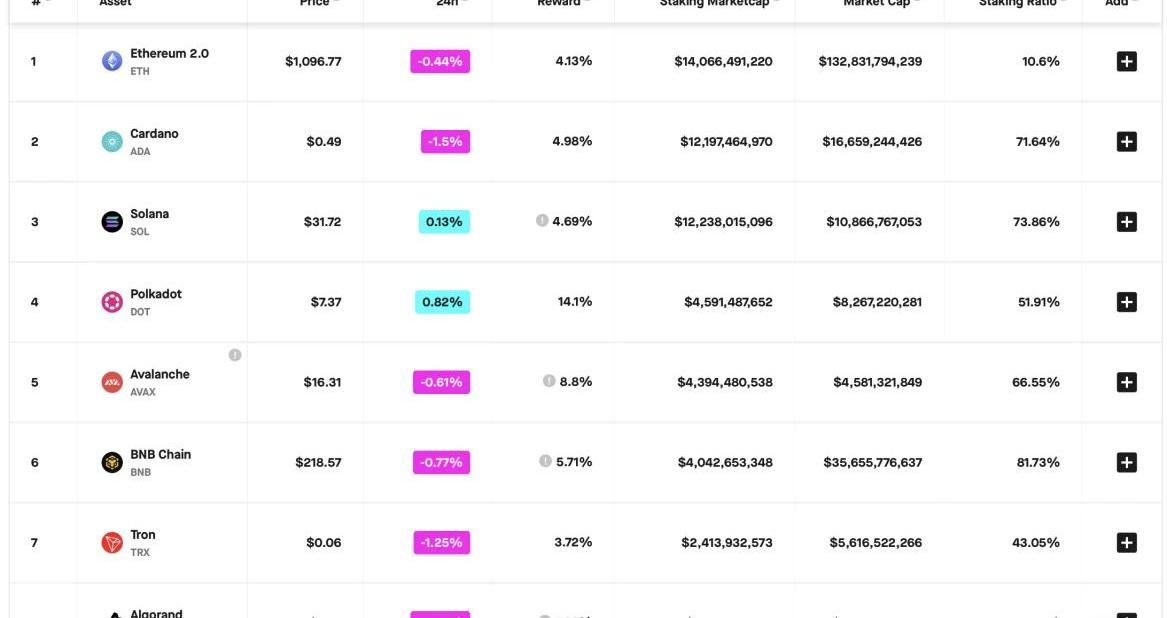Open the Polkadot asset name link
This screenshot has width=1167, height=618.
click(x=156, y=294)
